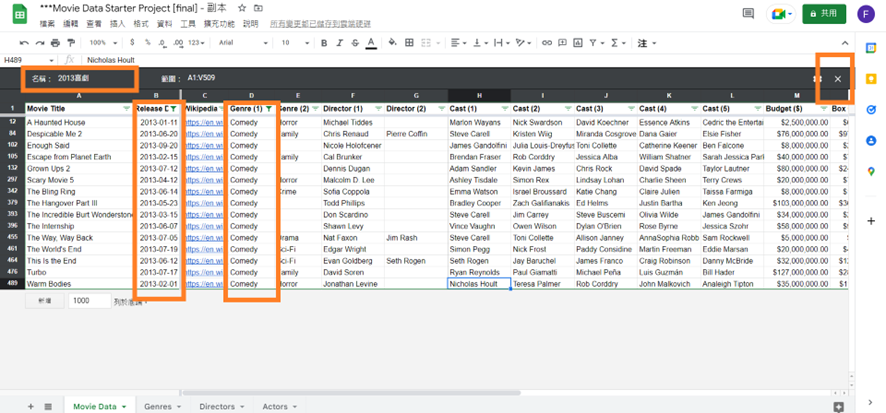The height and width of the screenshot is (413, 886).
Task: Format as currency with dollar icon
Action: 132,43
